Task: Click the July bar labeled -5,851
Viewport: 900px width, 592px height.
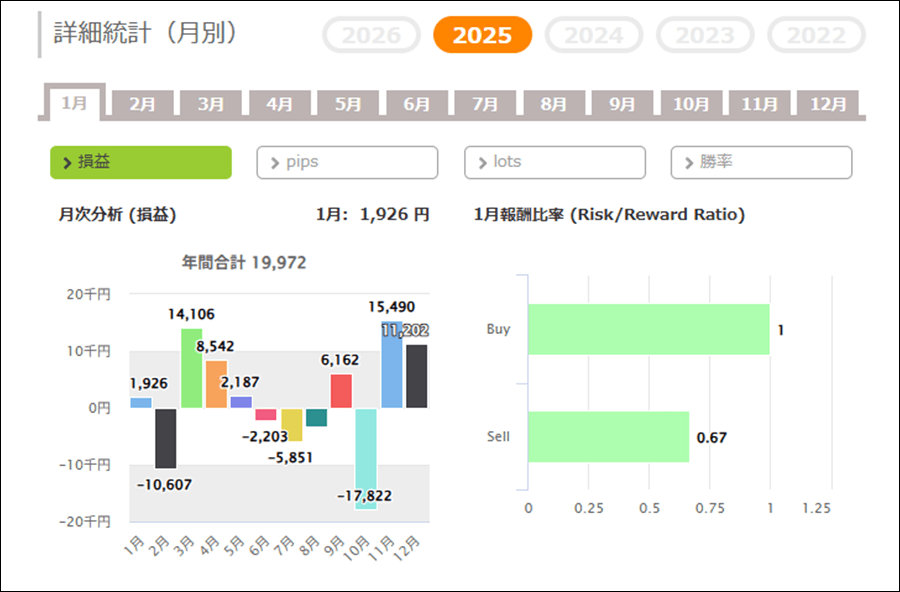Action: [x=292, y=425]
